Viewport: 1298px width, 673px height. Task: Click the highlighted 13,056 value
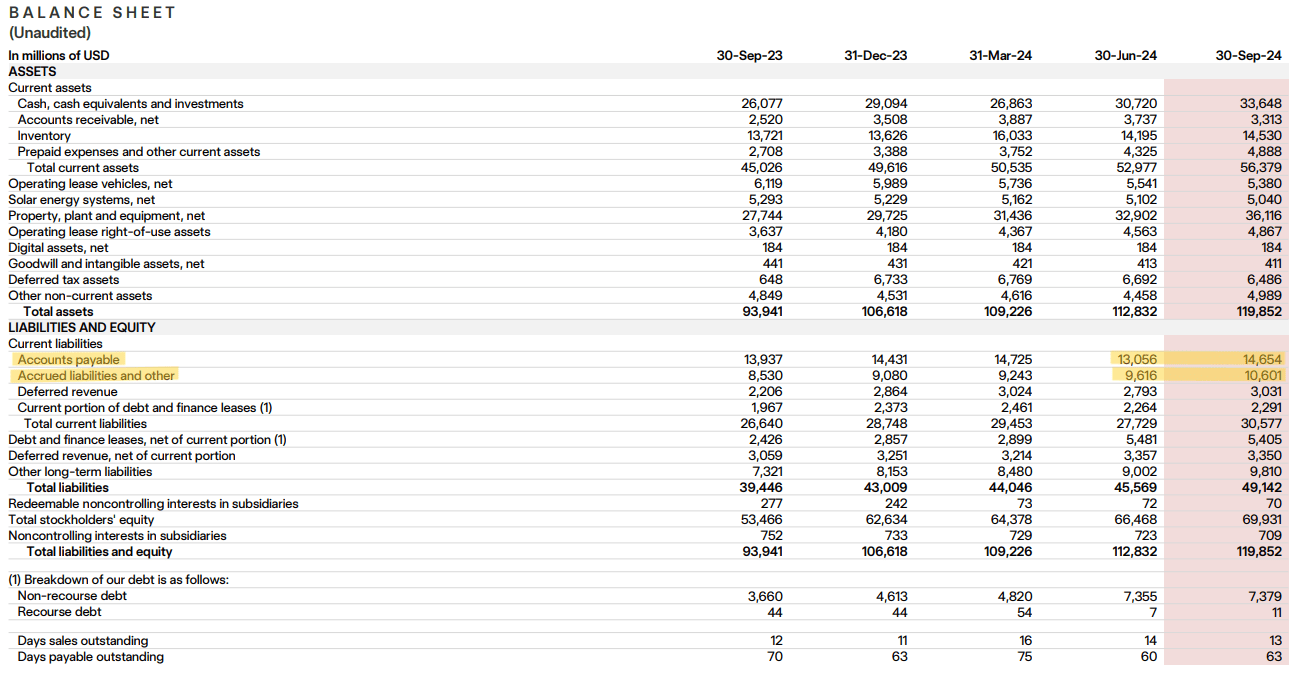(x=1135, y=360)
